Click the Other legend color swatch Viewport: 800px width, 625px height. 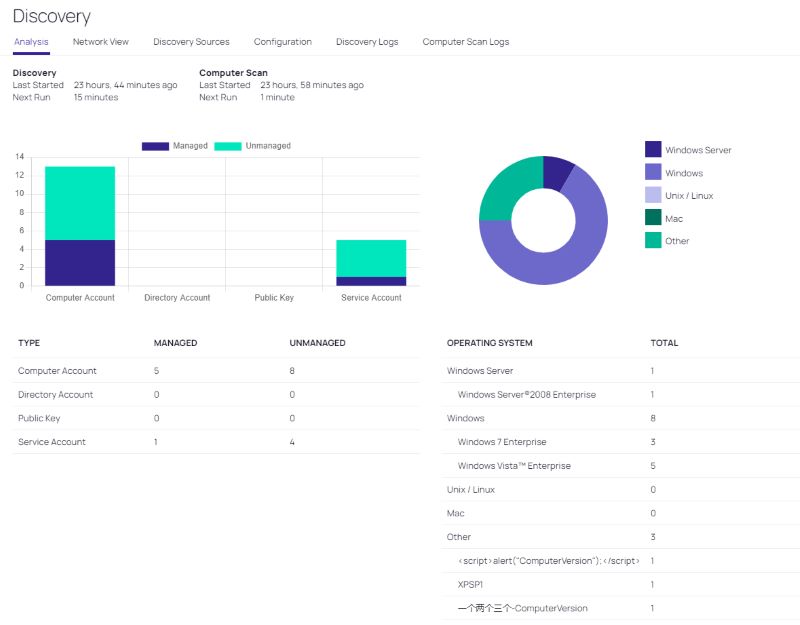(653, 241)
